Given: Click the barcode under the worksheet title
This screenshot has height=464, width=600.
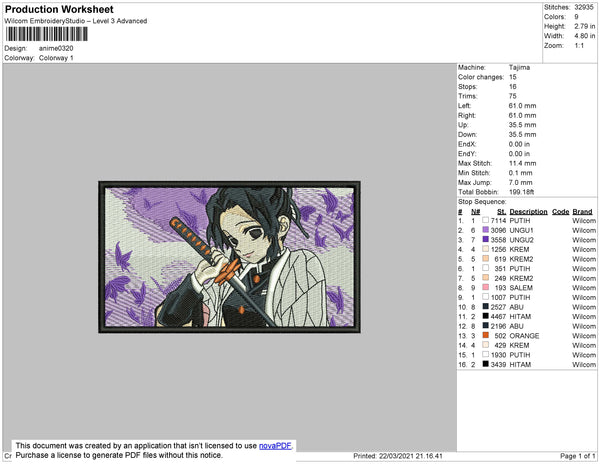Looking at the screenshot, I should click(x=46, y=34).
